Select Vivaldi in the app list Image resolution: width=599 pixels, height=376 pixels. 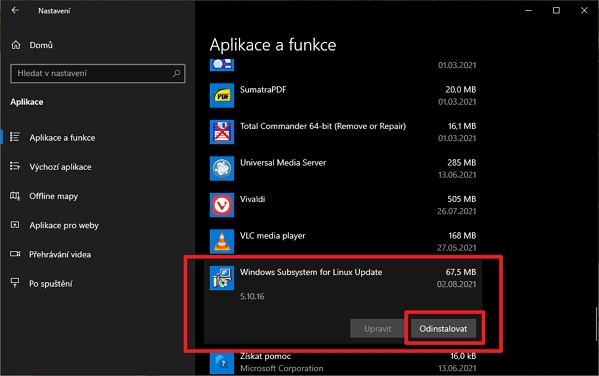pos(253,199)
